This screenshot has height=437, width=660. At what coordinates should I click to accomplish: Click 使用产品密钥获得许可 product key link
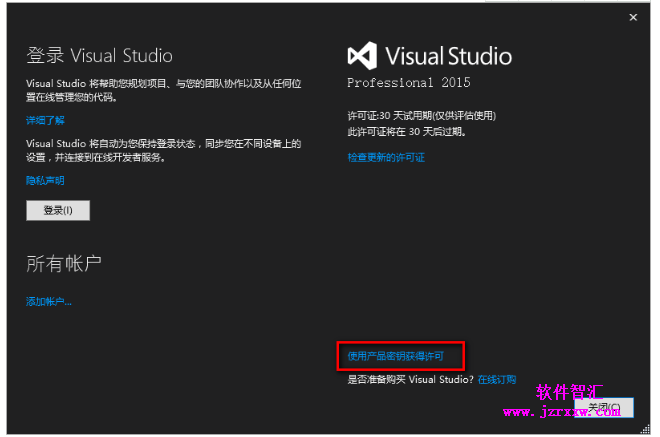point(396,356)
